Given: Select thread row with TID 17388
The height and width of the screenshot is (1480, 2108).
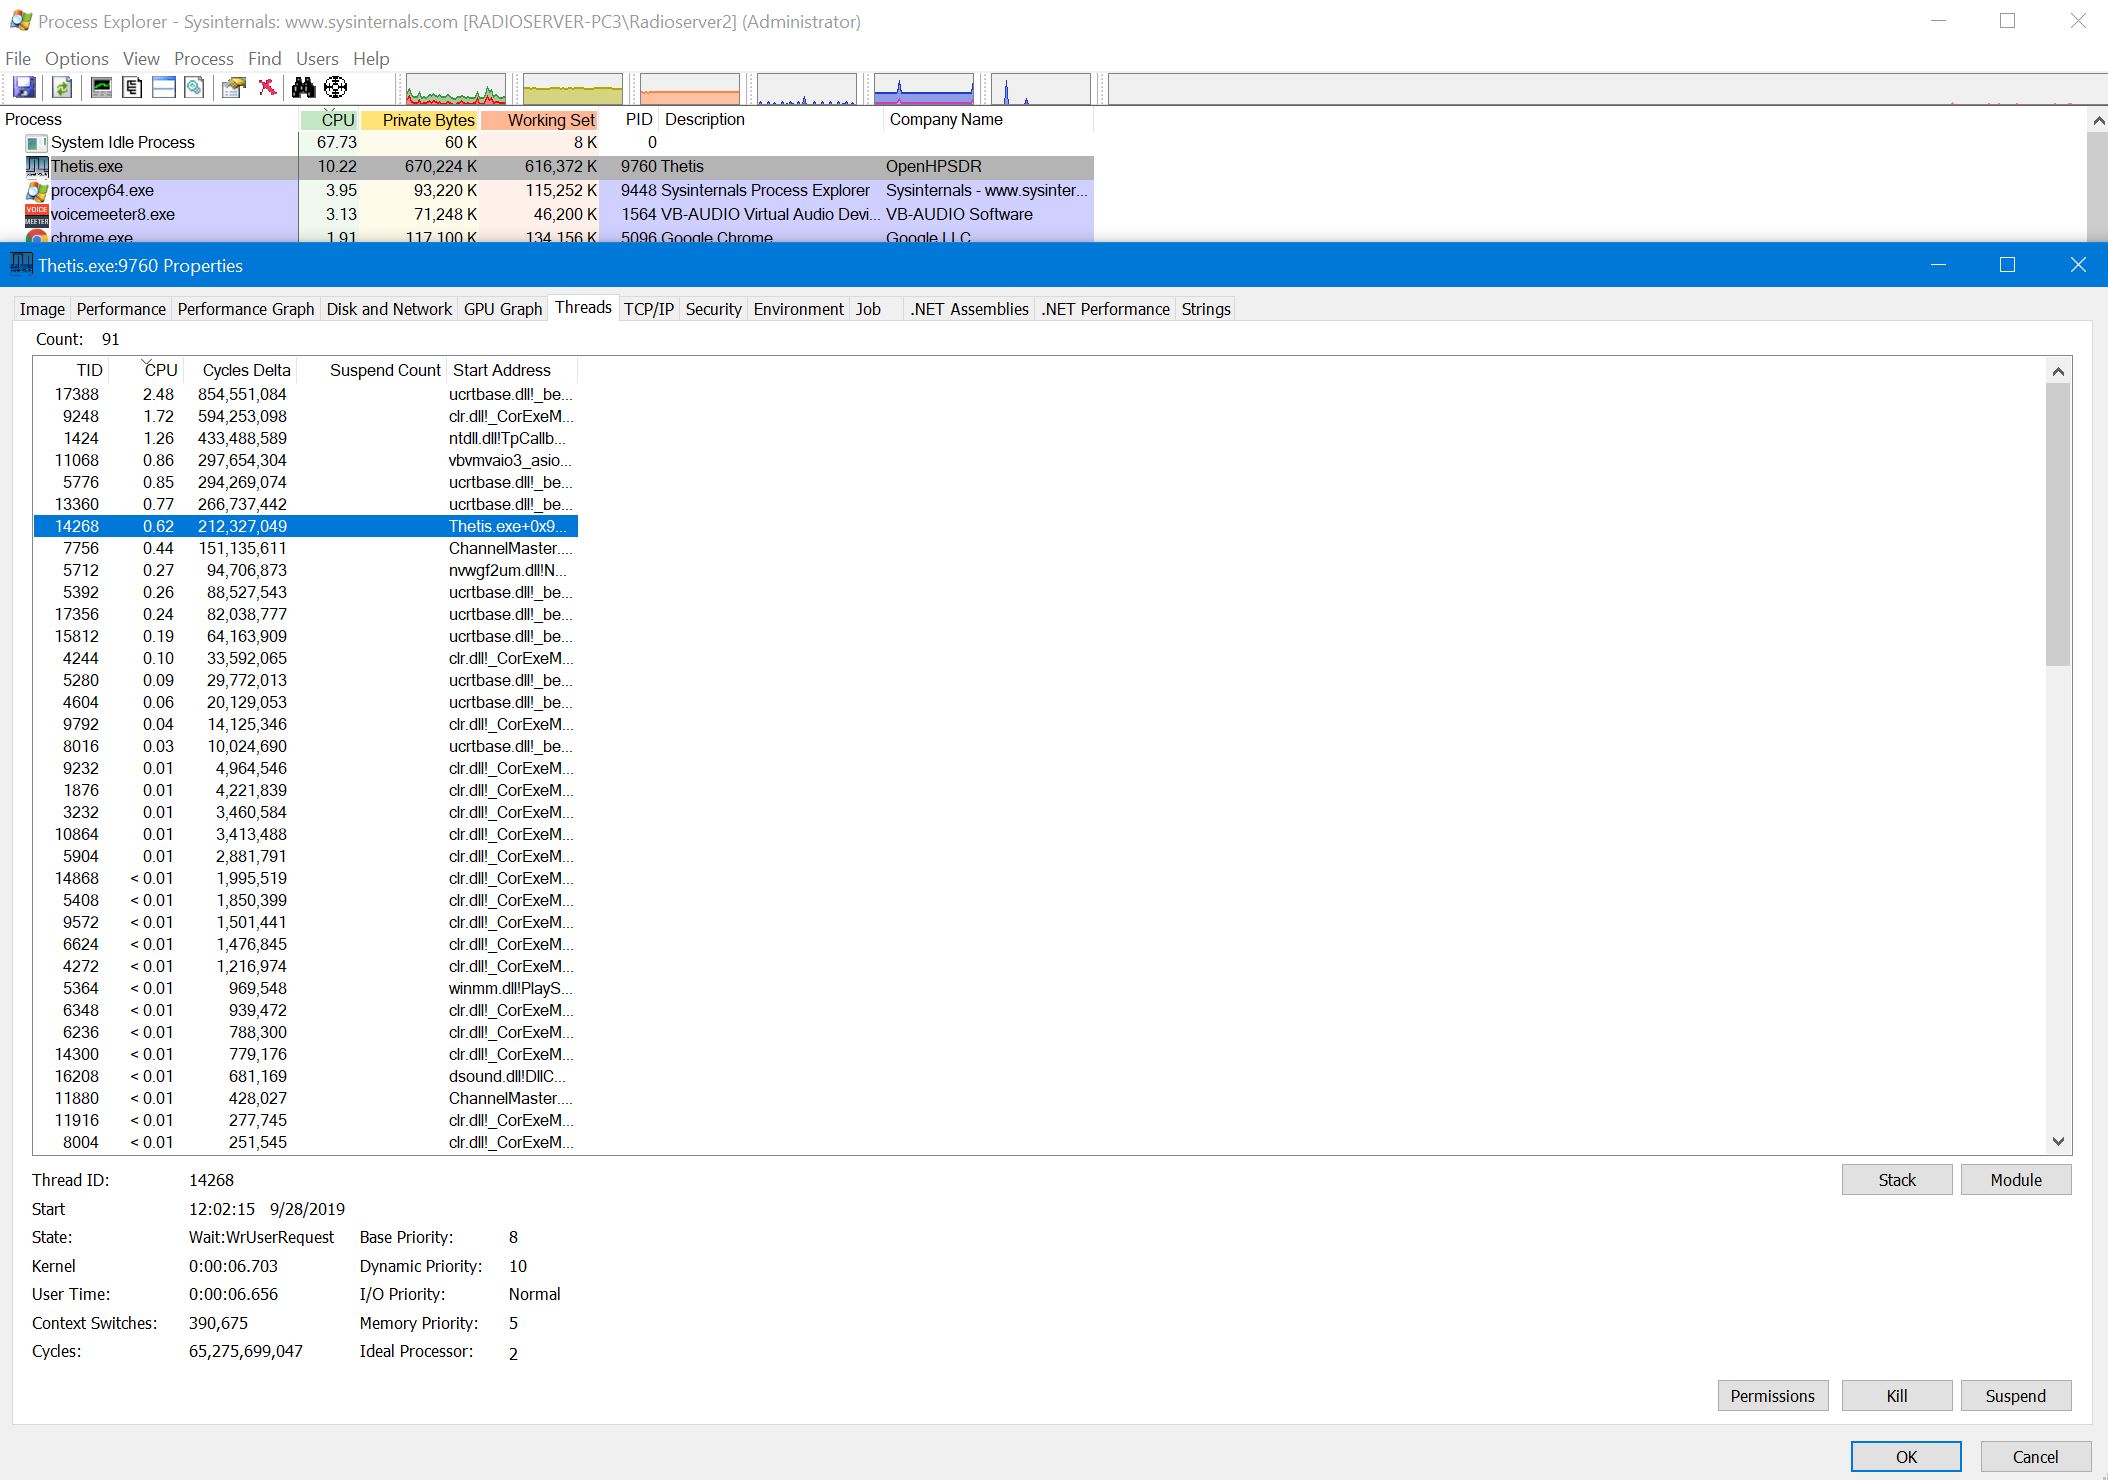Looking at the screenshot, I should coord(306,394).
